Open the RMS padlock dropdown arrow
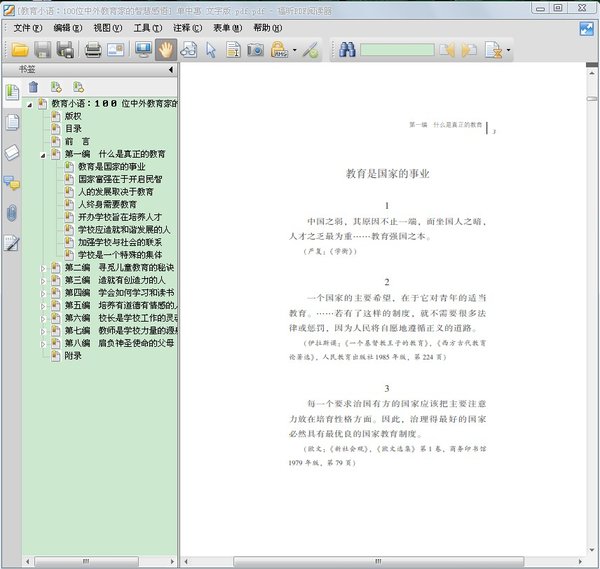 coord(295,50)
